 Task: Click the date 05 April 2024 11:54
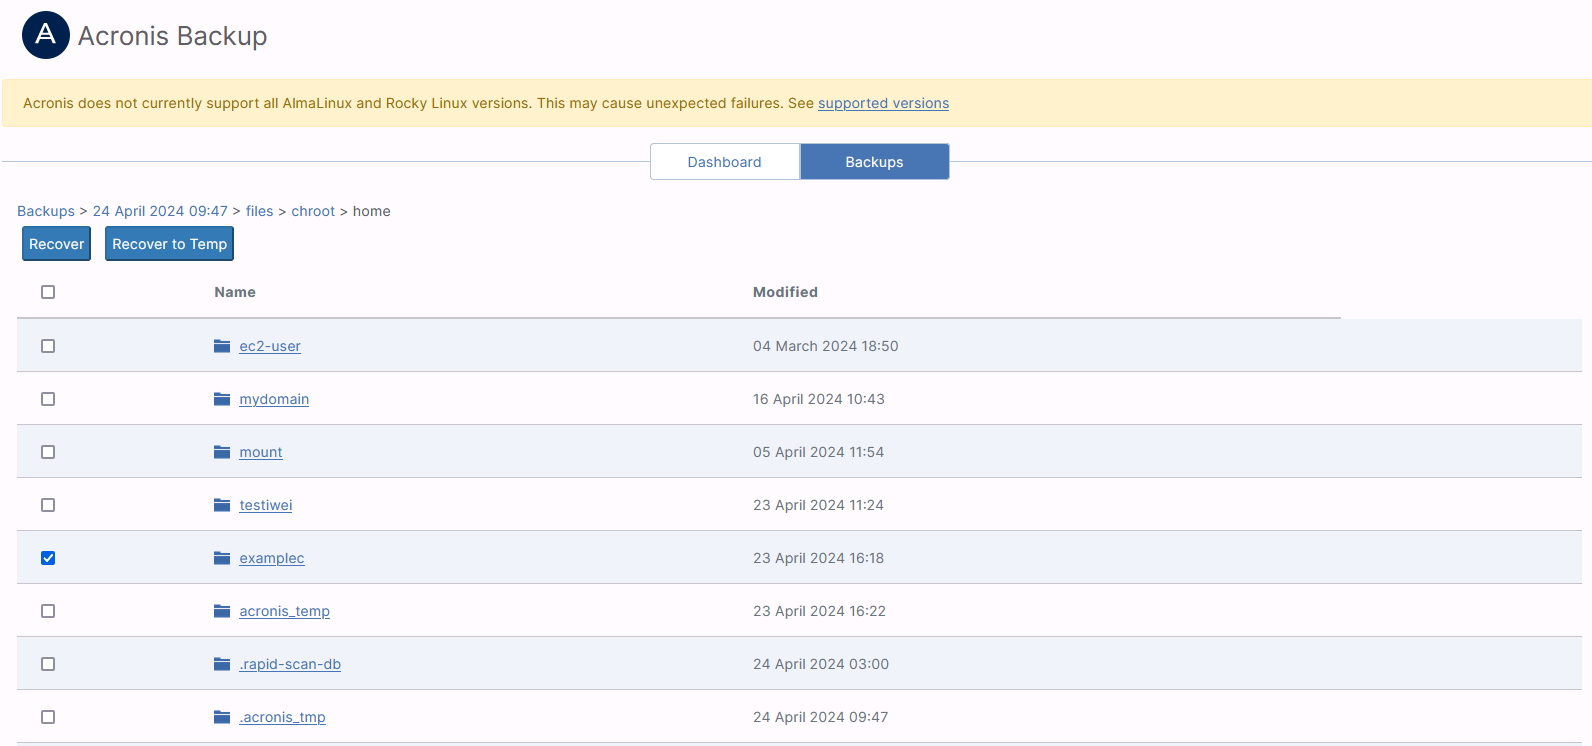pos(819,452)
